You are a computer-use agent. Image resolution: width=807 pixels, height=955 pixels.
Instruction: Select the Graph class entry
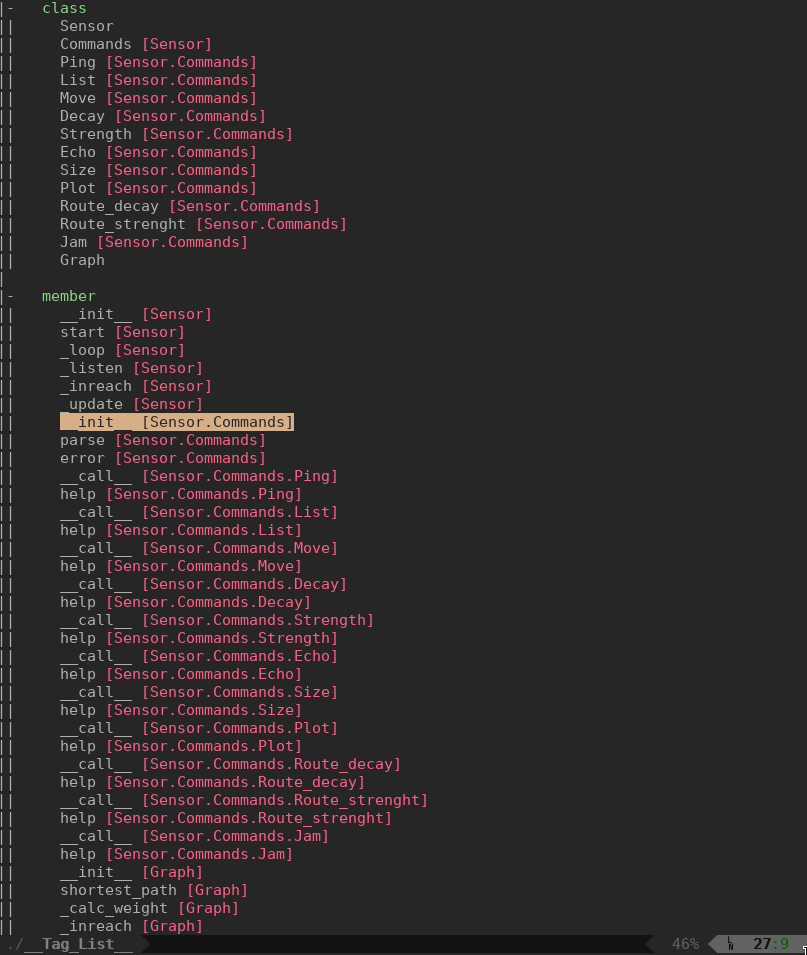coord(82,260)
